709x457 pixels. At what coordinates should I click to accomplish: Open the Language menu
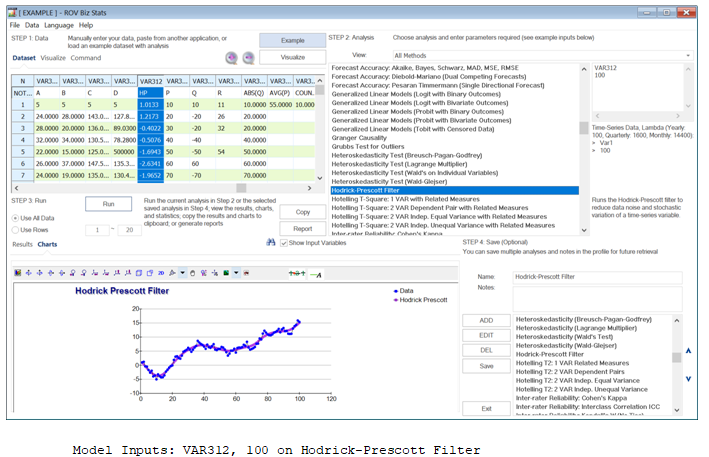[59, 25]
